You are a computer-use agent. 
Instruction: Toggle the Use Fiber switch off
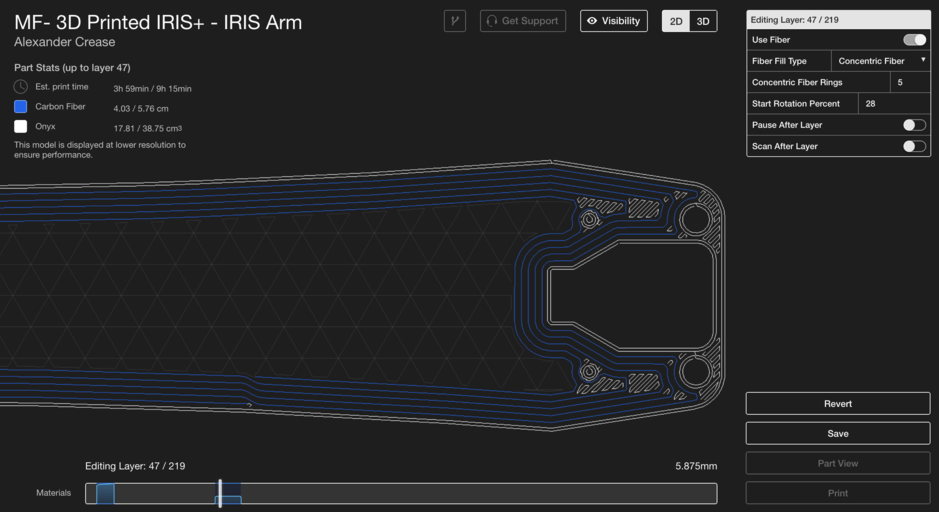tap(914, 40)
